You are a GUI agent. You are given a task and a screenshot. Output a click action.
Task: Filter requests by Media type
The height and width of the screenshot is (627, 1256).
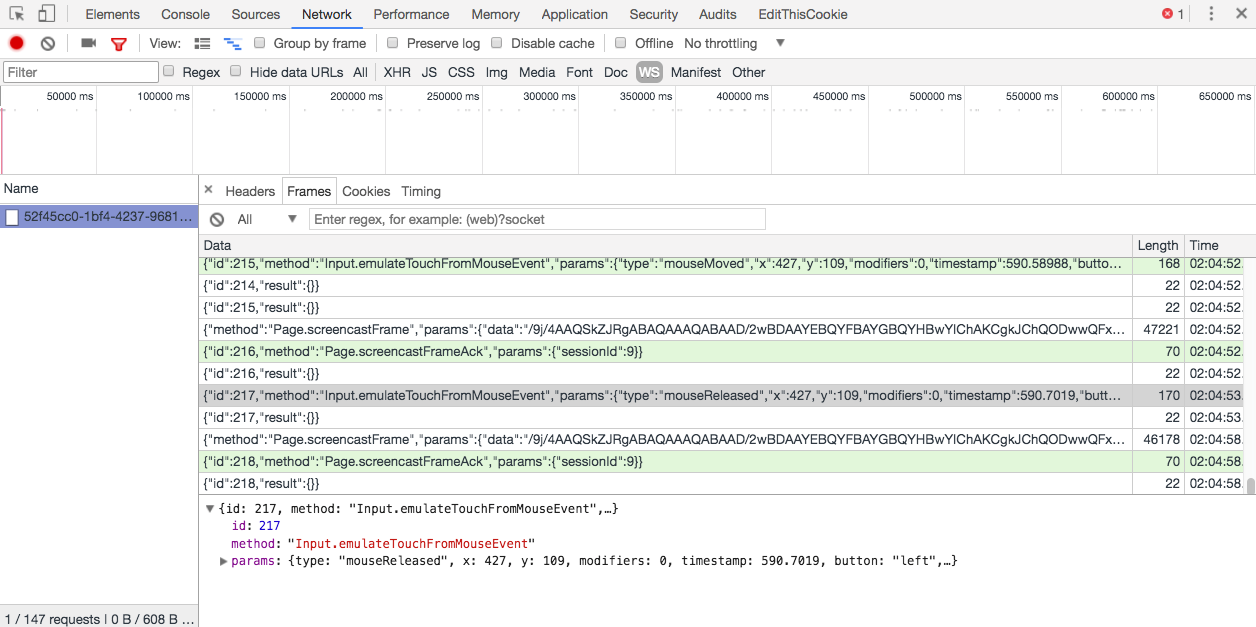537,72
